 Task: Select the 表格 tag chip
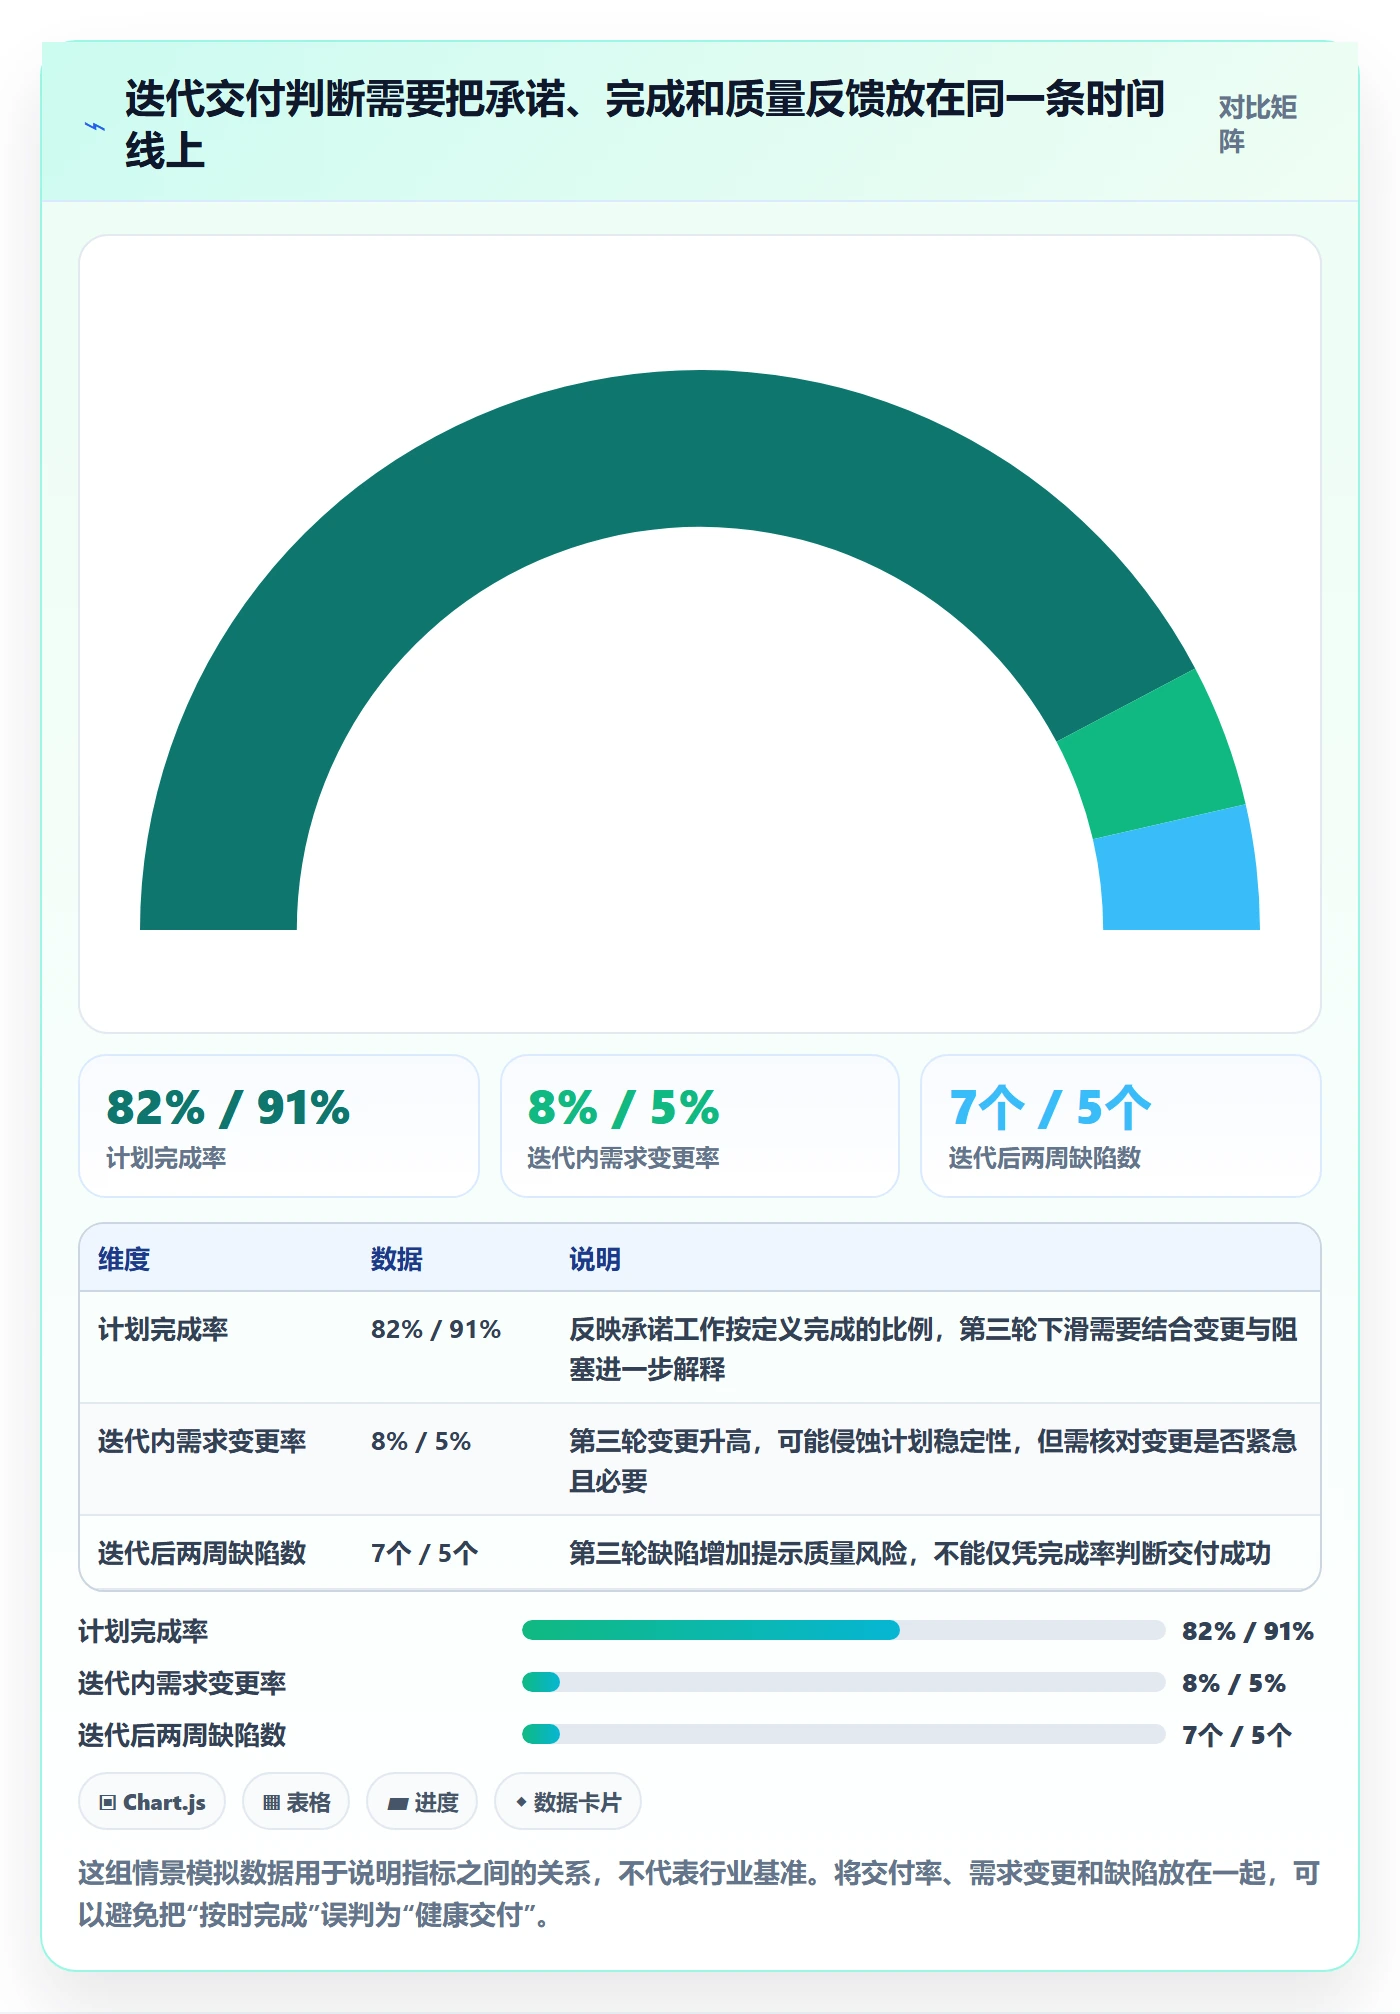click(x=296, y=1802)
